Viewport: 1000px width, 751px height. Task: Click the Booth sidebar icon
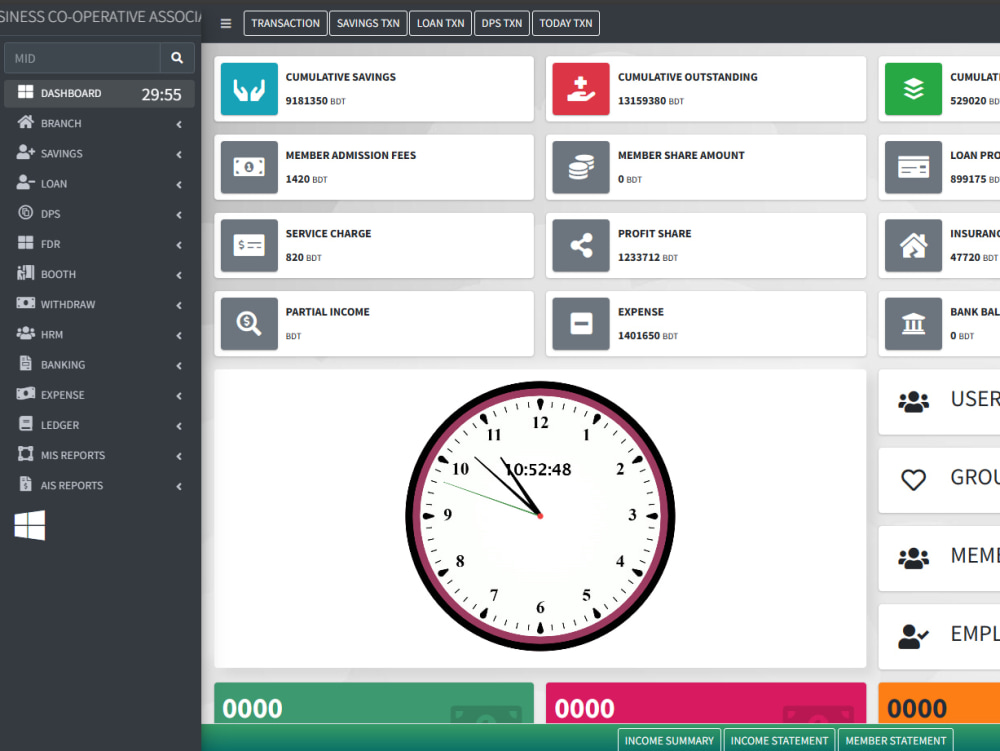(26, 273)
